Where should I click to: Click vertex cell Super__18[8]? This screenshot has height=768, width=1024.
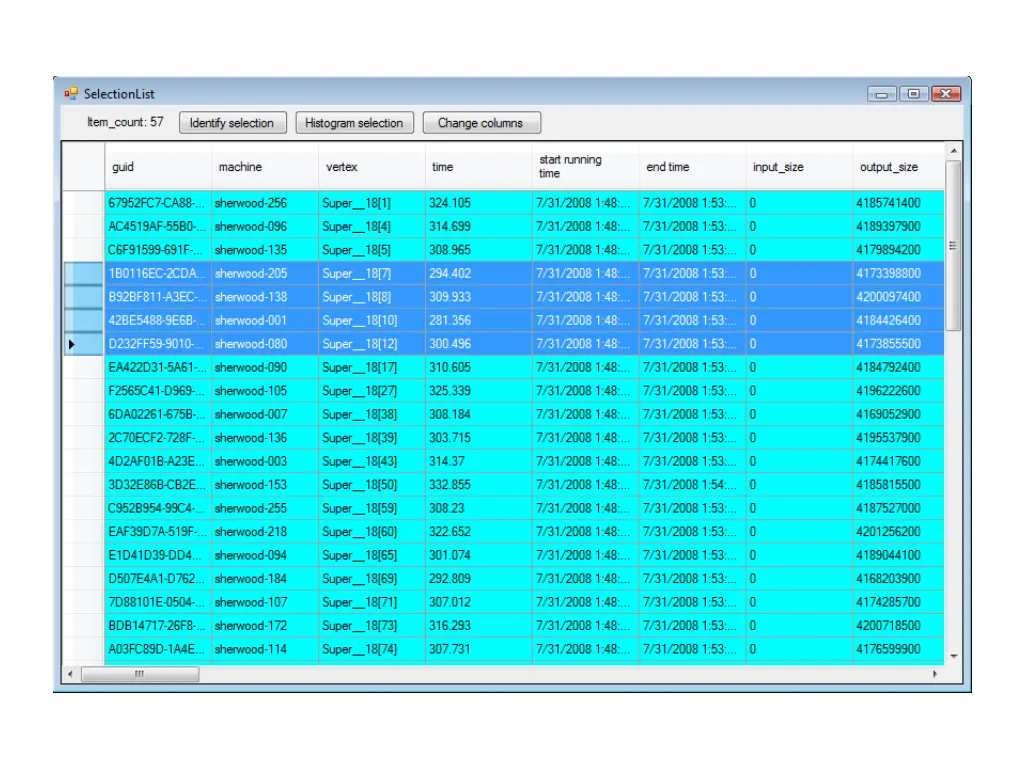coord(372,297)
